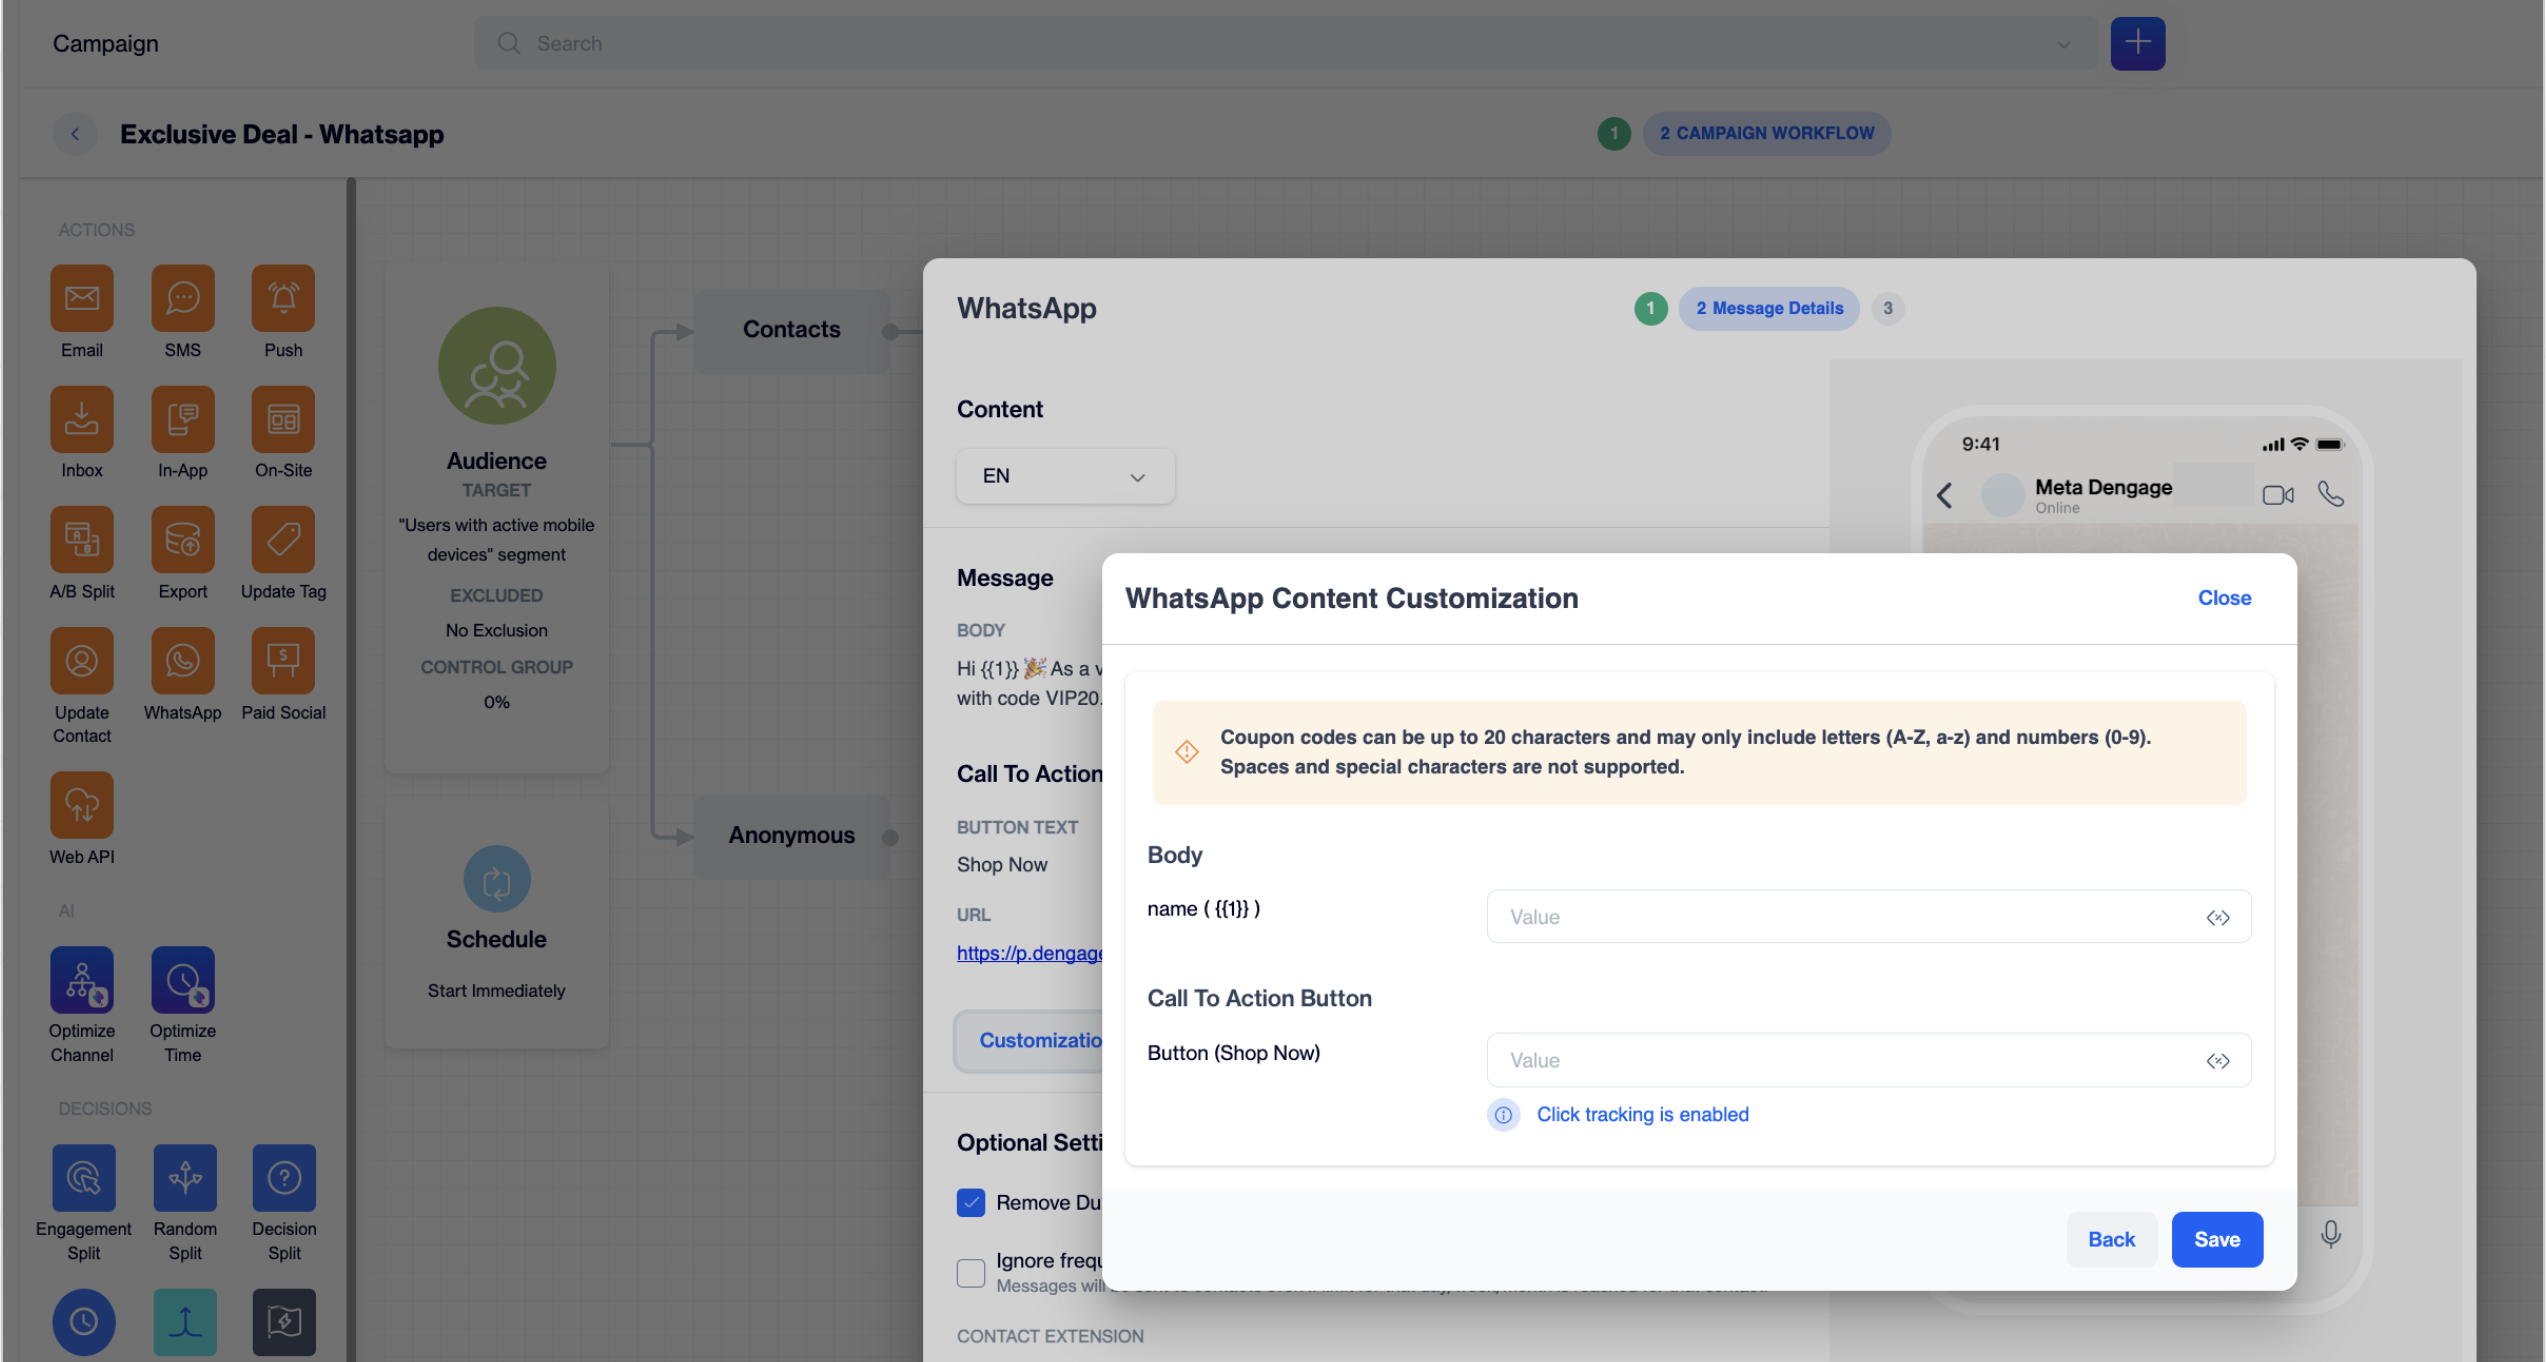Close the Content Customization dialog
This screenshot has width=2546, height=1362.
[2224, 598]
